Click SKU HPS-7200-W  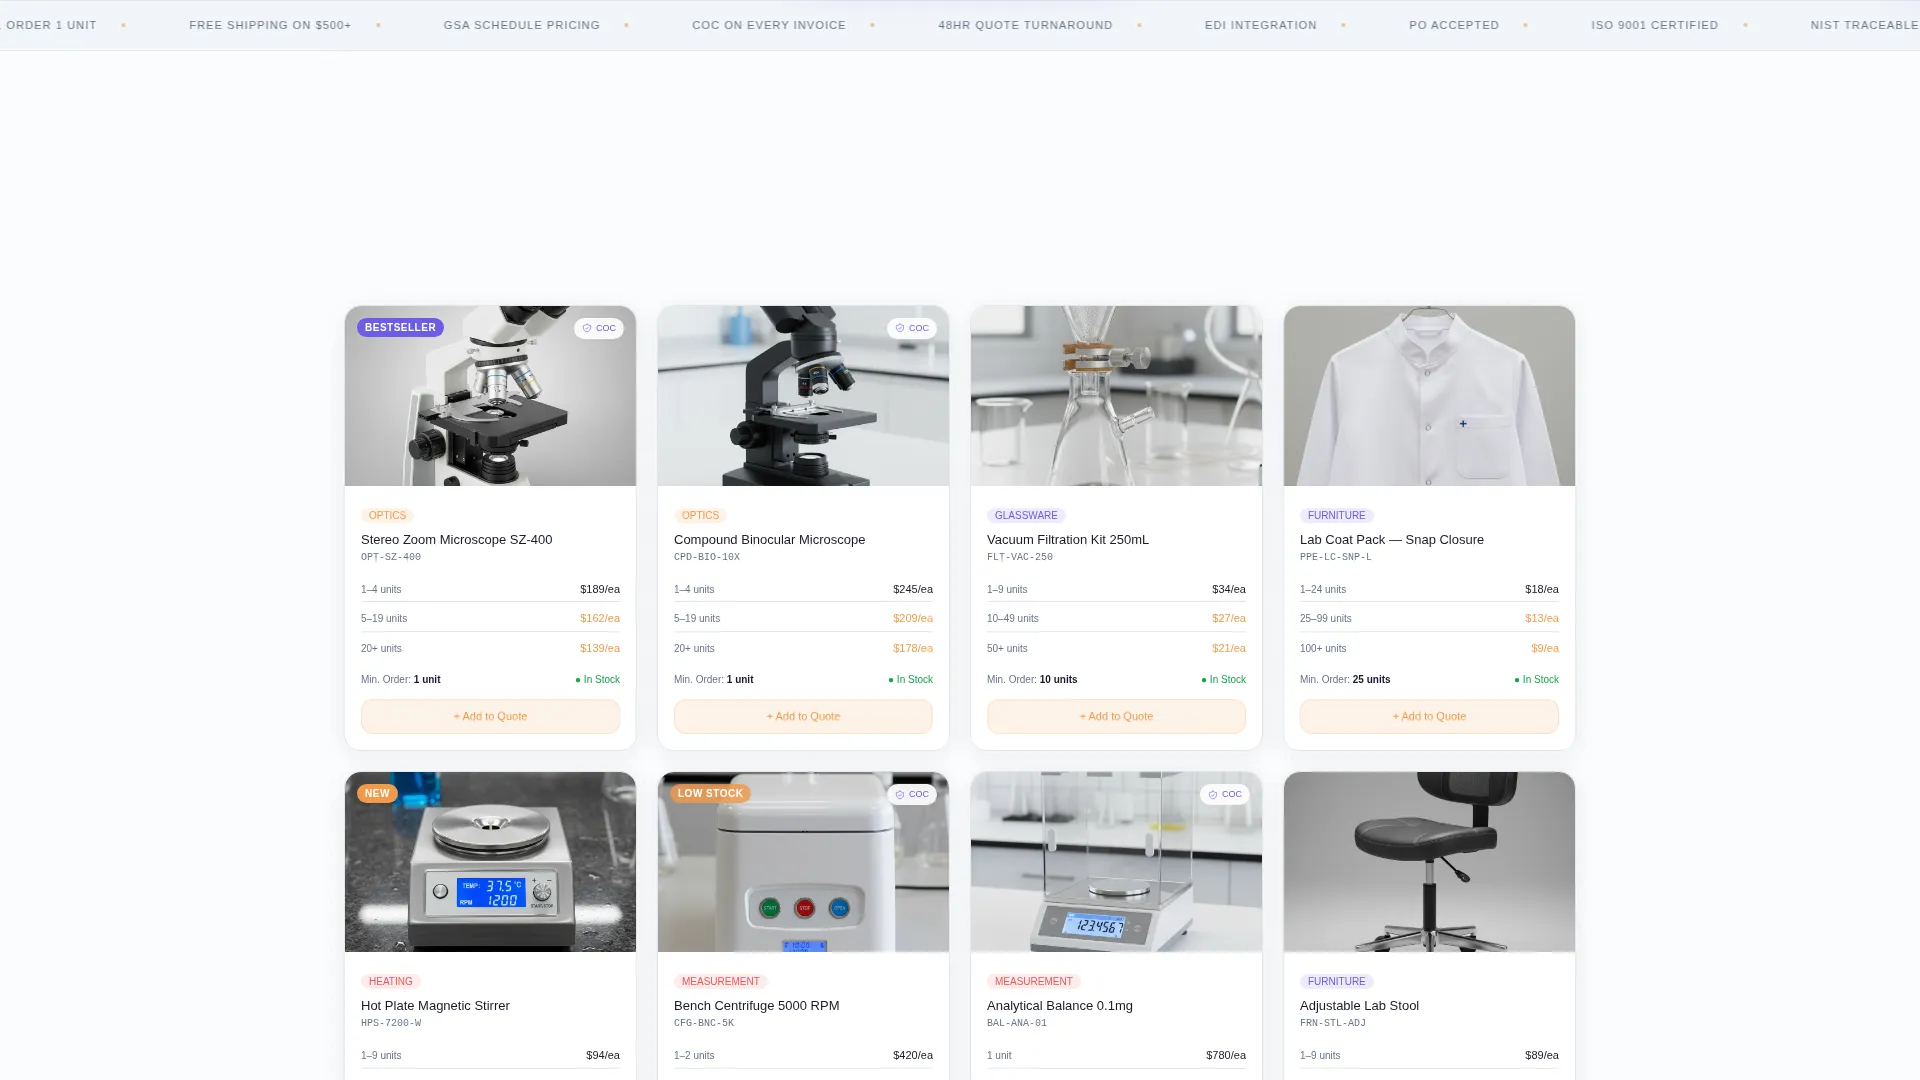391,1023
